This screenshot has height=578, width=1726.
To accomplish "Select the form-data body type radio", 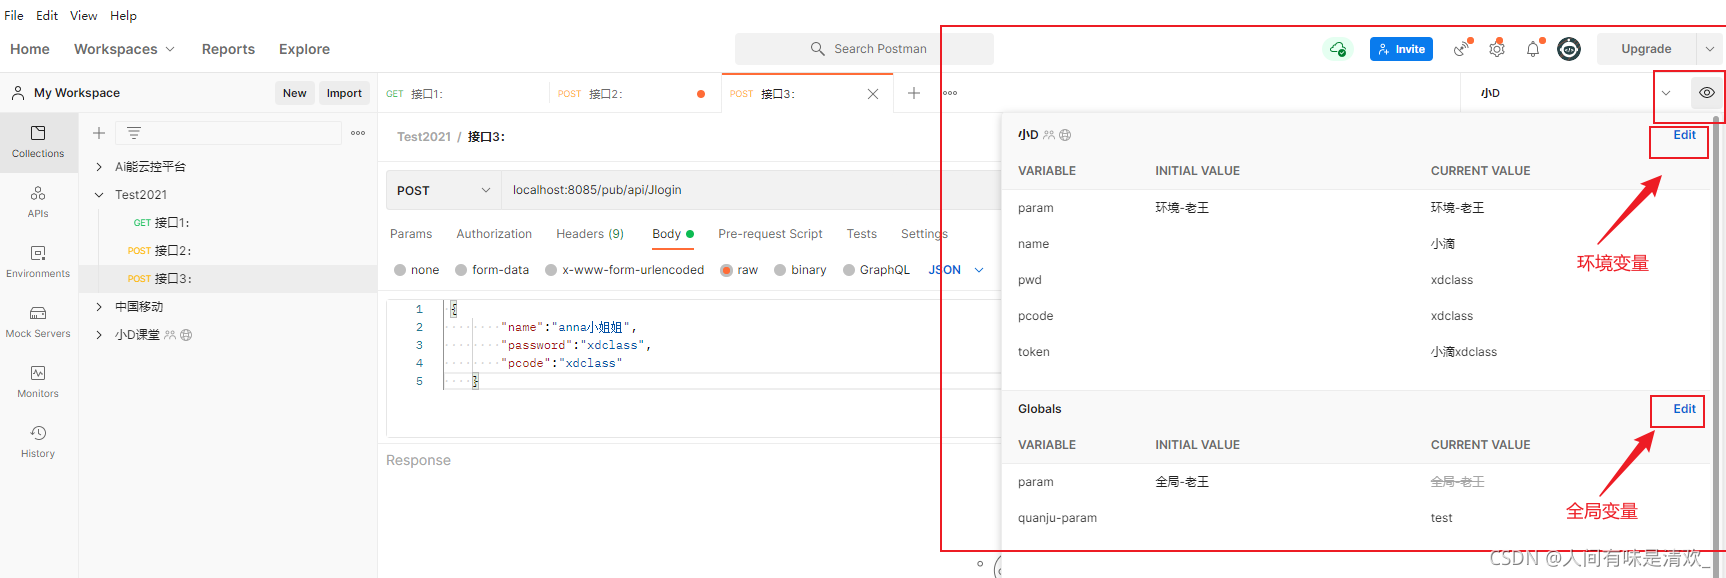I will [461, 270].
